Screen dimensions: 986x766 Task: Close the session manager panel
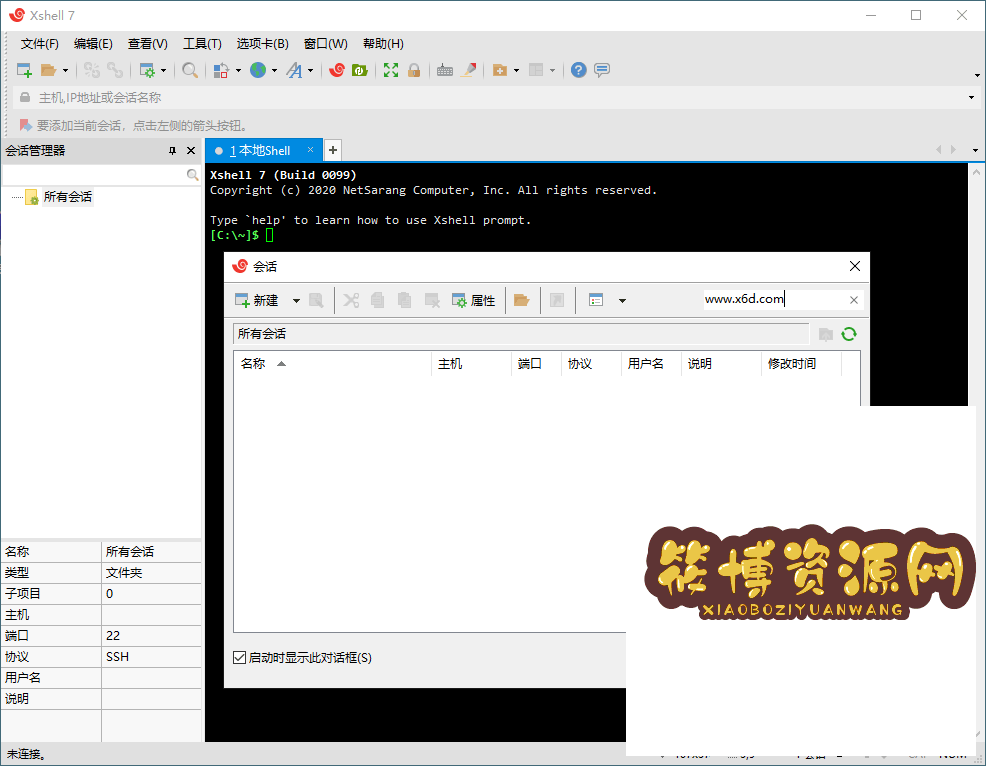point(191,150)
